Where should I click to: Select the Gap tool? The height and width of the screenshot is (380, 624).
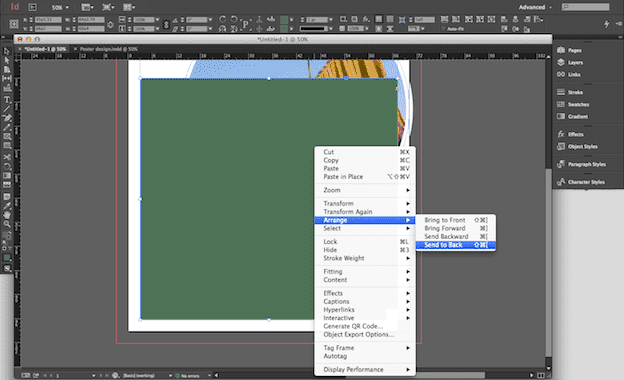click(x=7, y=79)
